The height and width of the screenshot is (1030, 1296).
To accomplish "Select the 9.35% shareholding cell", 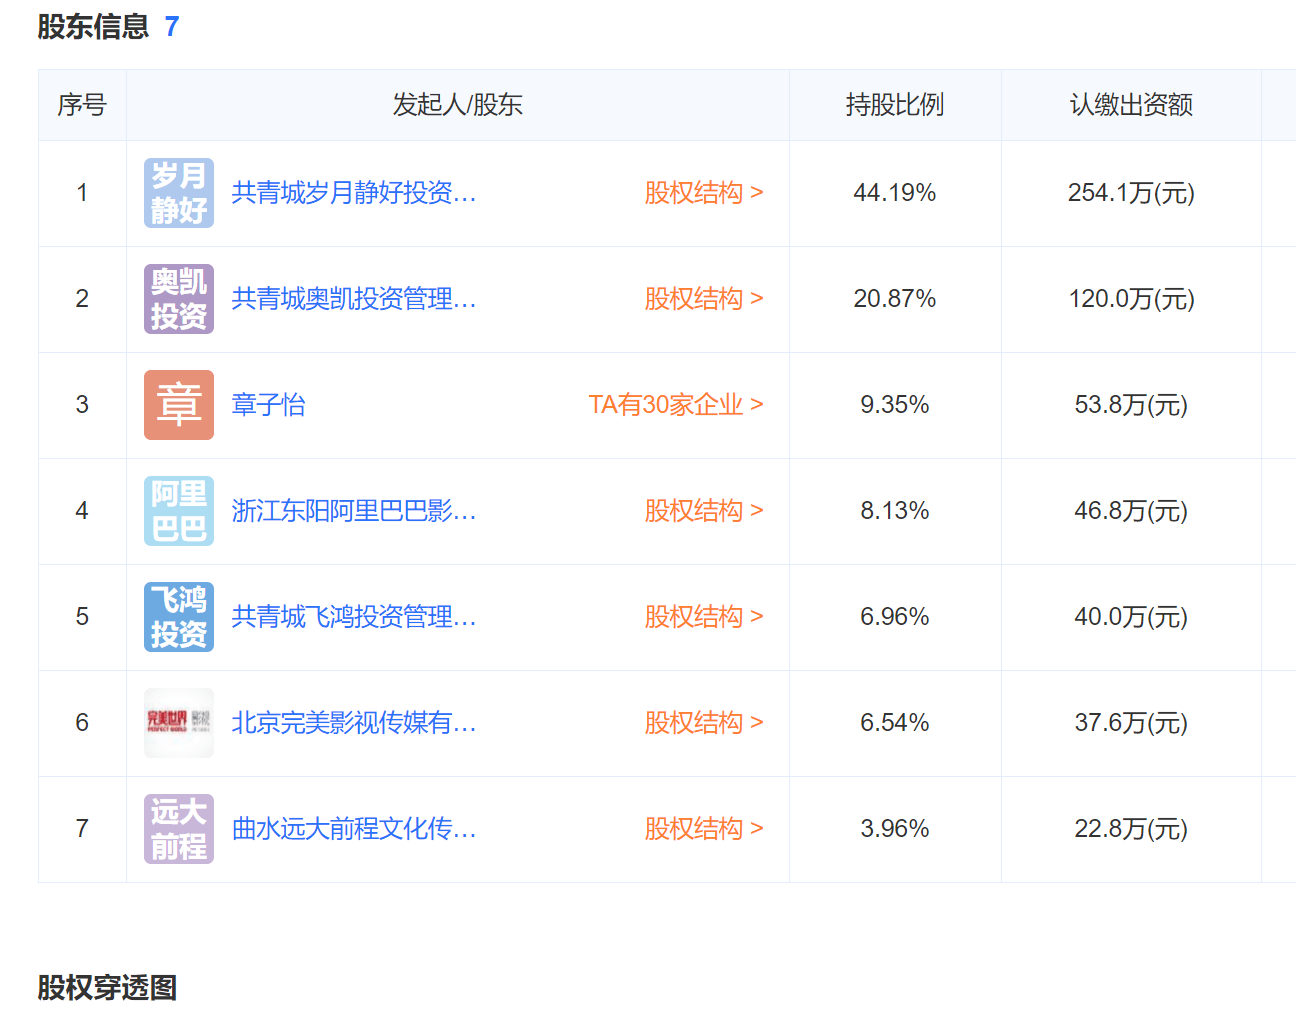I will pyautogui.click(x=895, y=405).
